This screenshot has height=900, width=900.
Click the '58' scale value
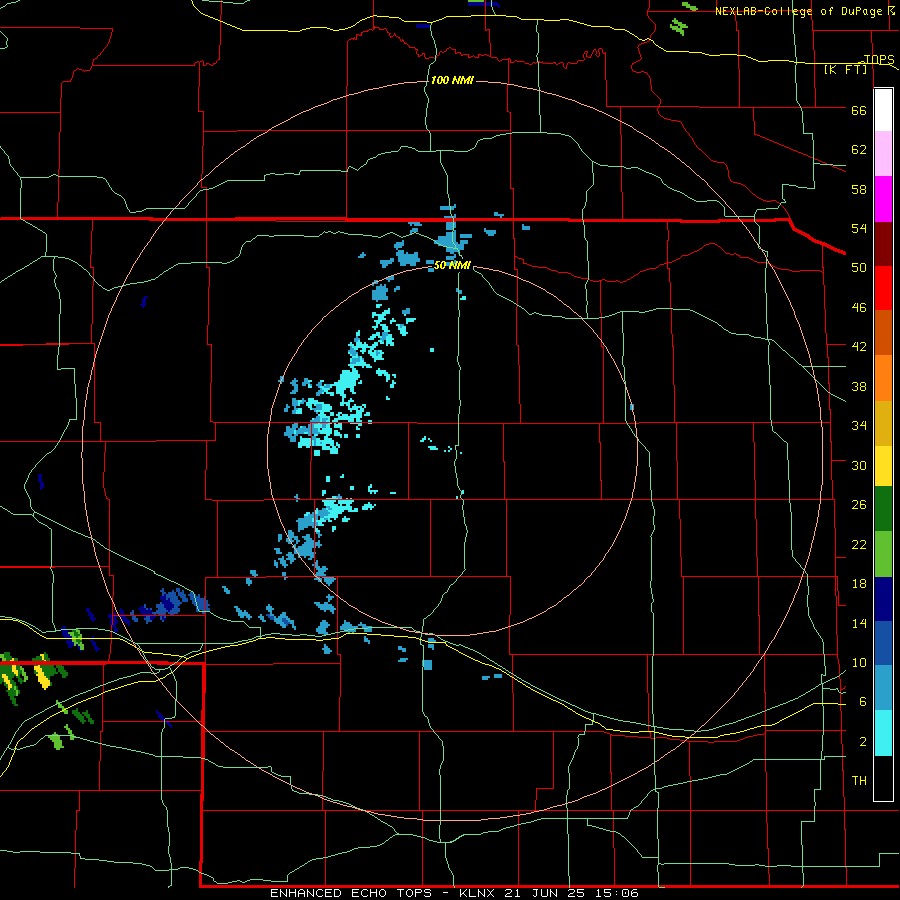(859, 189)
